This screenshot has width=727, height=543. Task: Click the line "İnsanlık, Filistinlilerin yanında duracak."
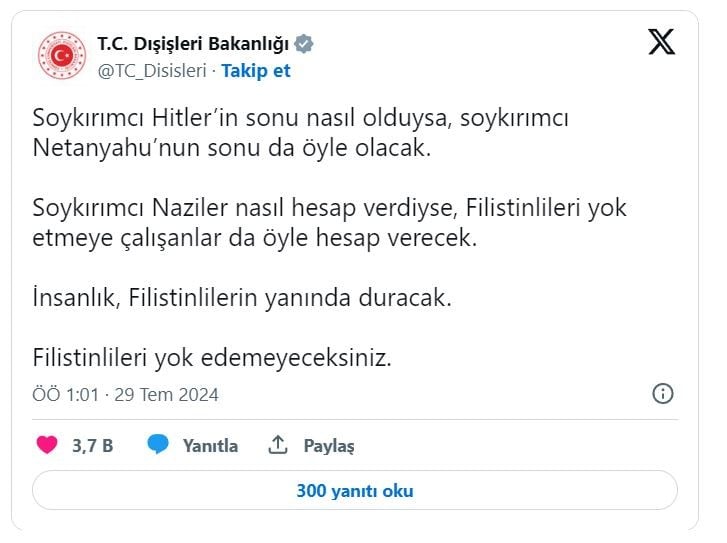[242, 298]
